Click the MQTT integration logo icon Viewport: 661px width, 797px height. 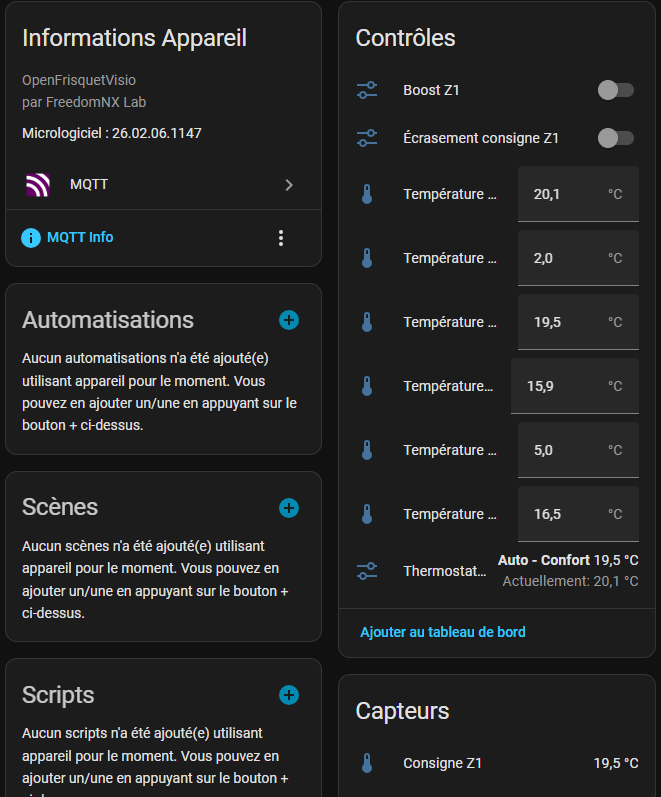(38, 185)
